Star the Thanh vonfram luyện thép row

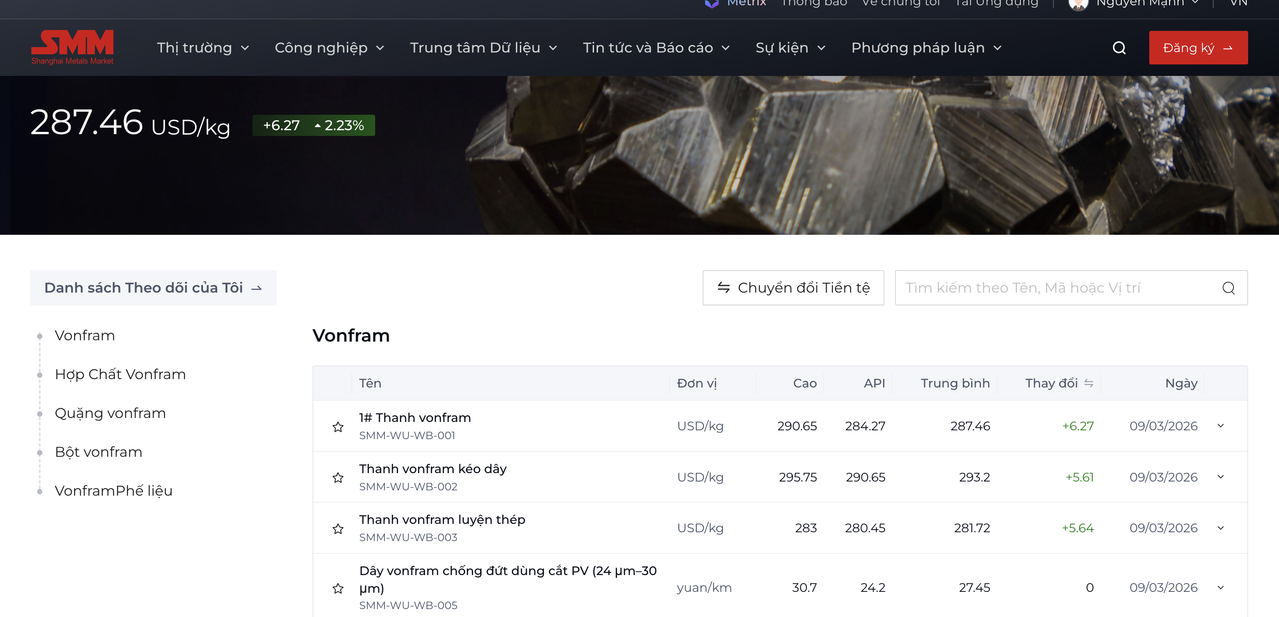point(338,529)
